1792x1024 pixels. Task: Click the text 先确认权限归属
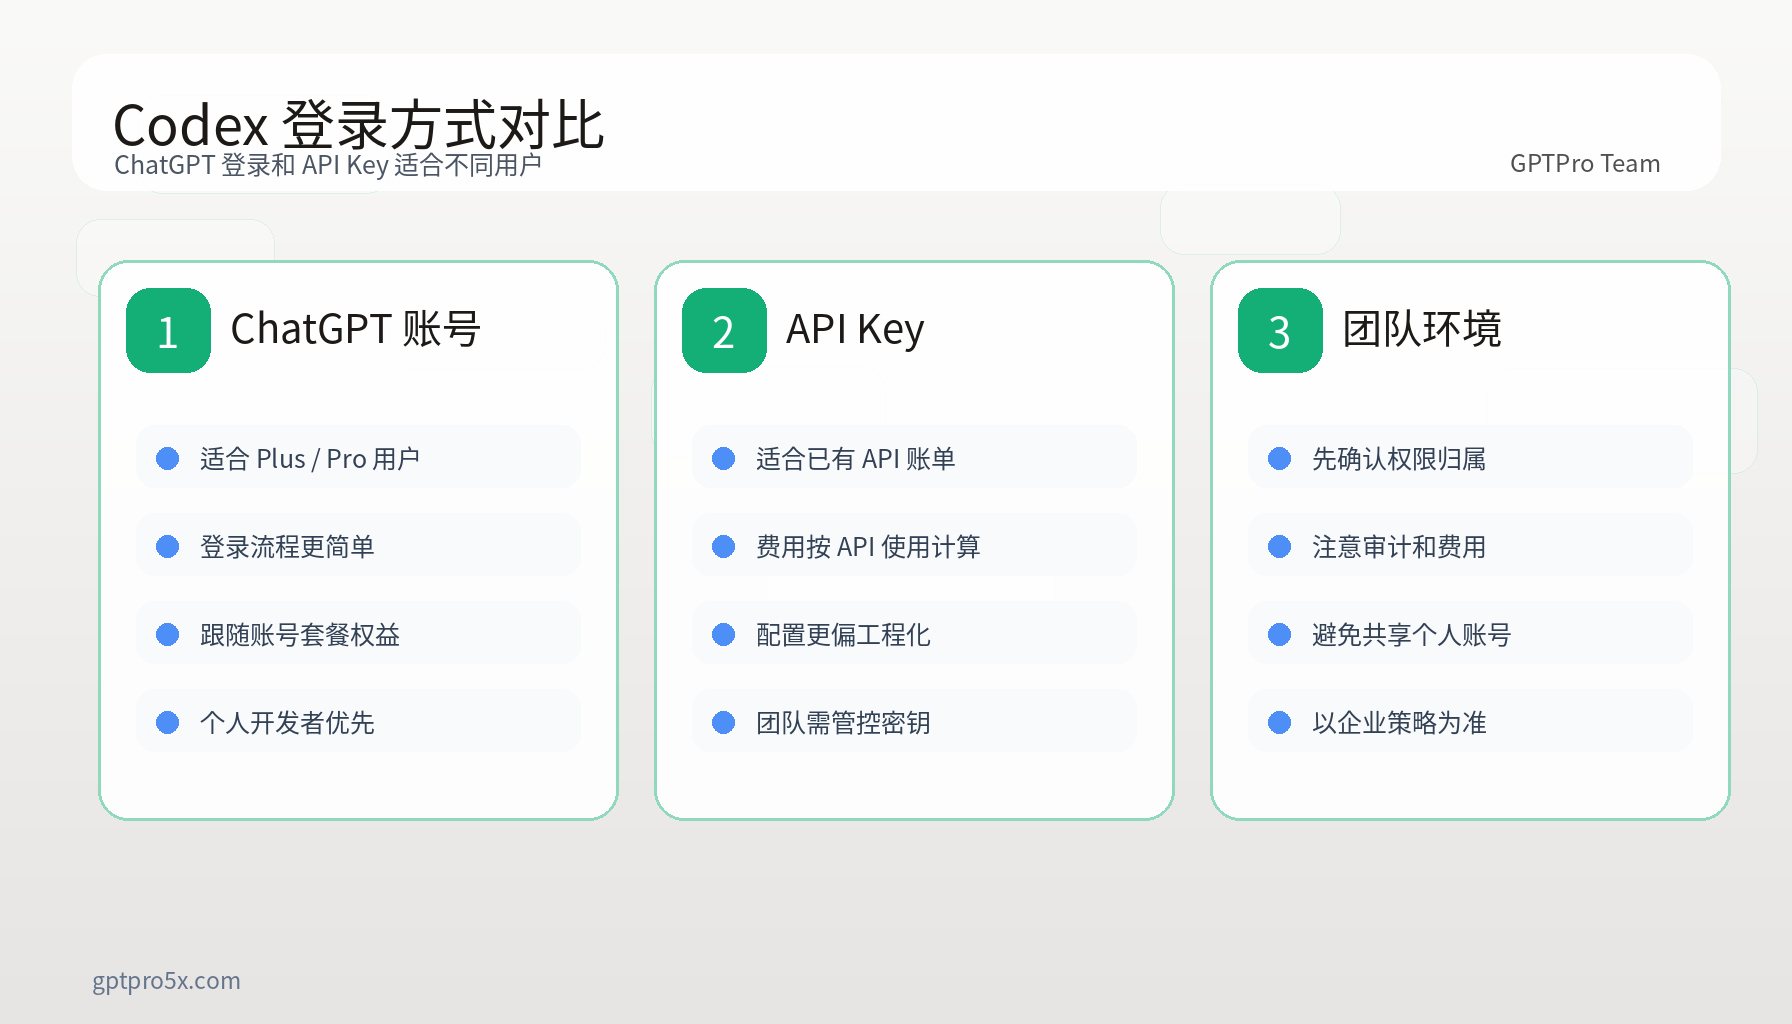click(1399, 459)
